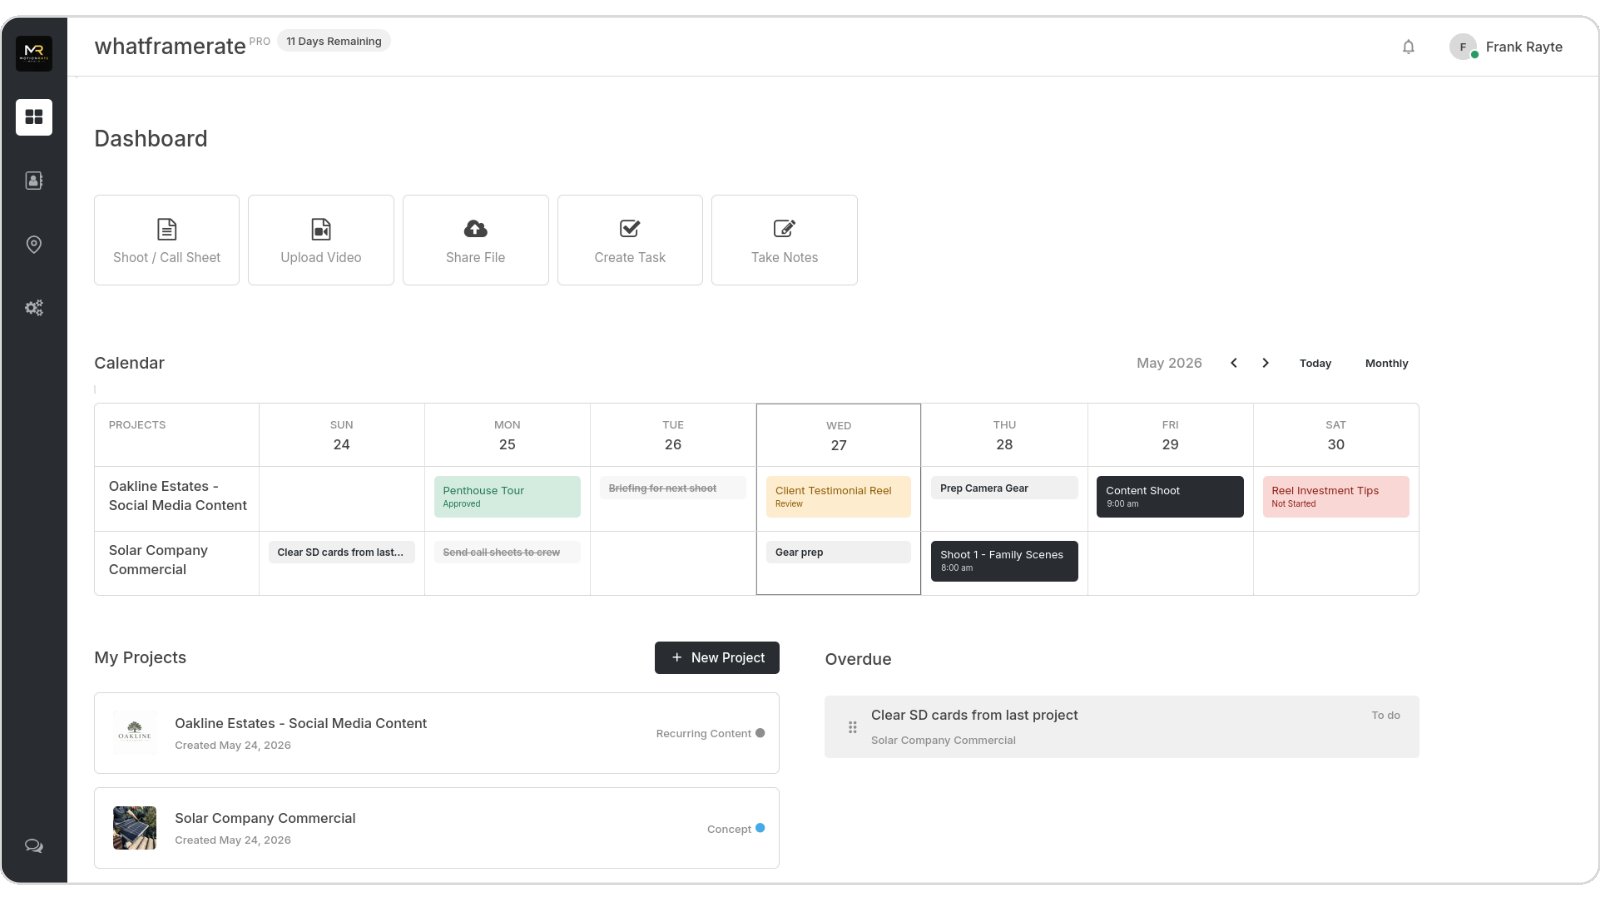Image resolution: width=1600 pixels, height=900 pixels.
Task: Click the 11 Days Remaining badge
Action: coord(334,41)
